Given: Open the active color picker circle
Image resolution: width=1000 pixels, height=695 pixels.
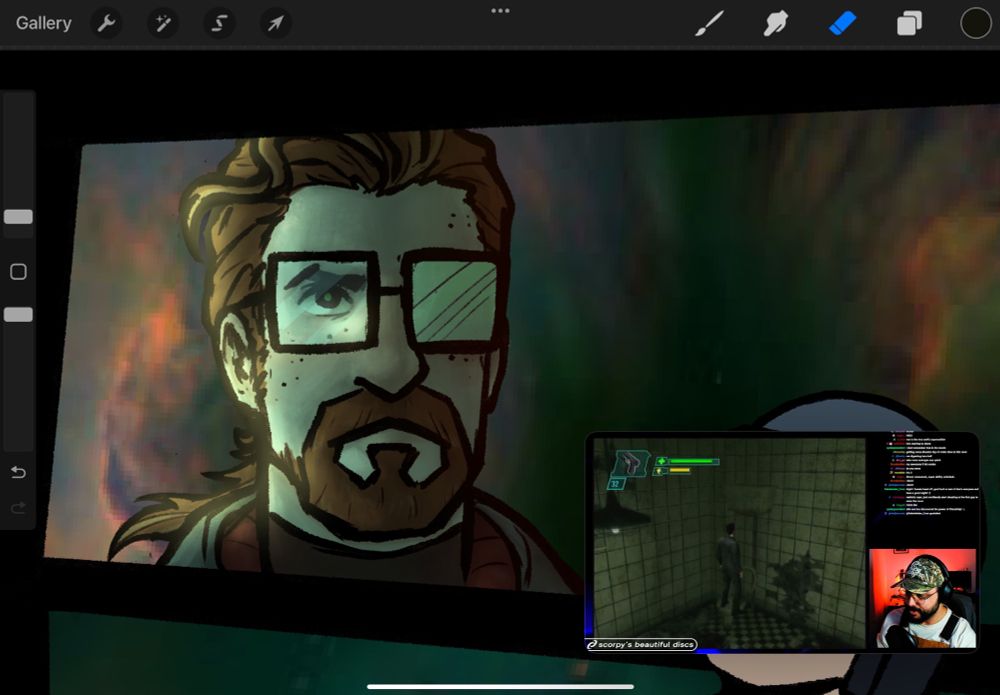Looking at the screenshot, I should pyautogui.click(x=976, y=24).
